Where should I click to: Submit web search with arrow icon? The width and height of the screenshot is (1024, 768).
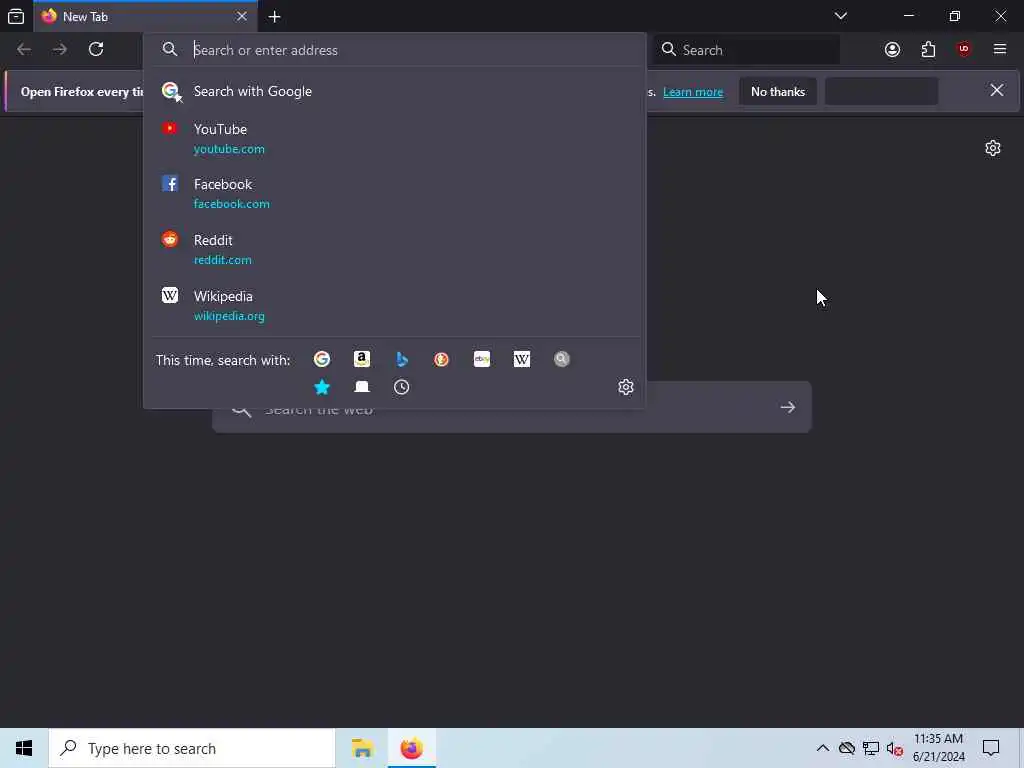click(788, 408)
